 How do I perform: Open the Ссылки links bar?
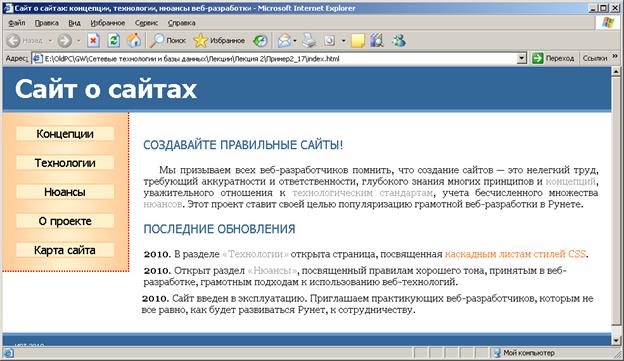(x=595, y=59)
